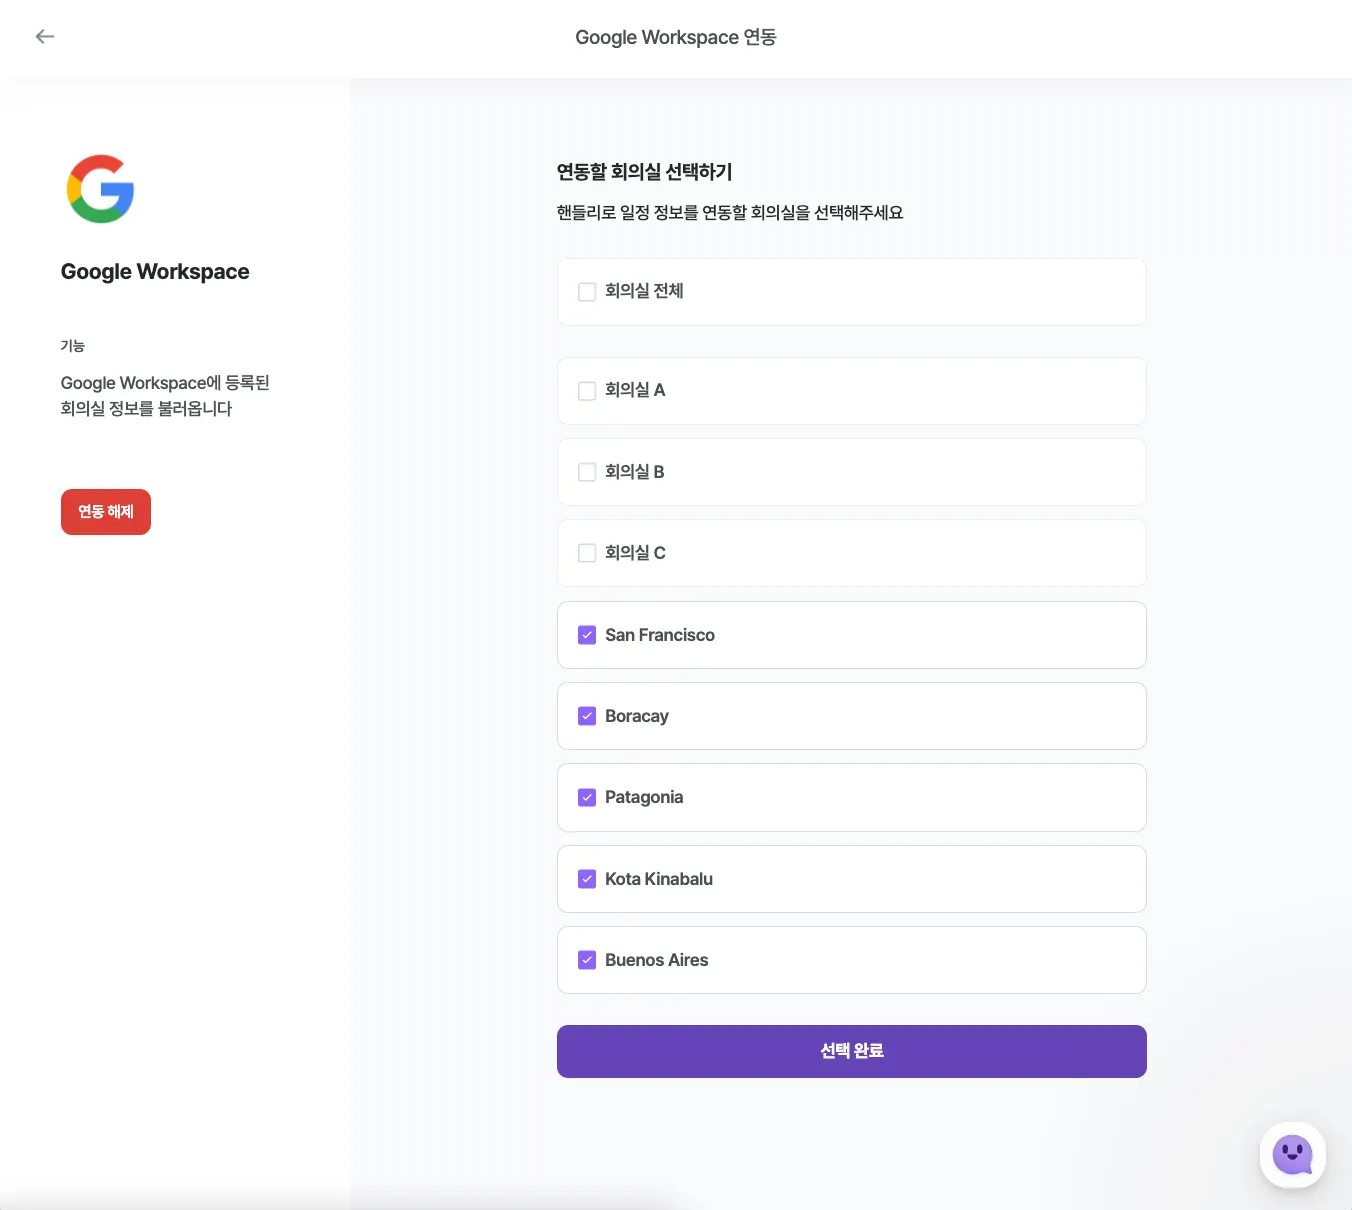Viewport: 1352px width, 1210px height.
Task: Select the San Francisco room label
Action: coord(660,635)
